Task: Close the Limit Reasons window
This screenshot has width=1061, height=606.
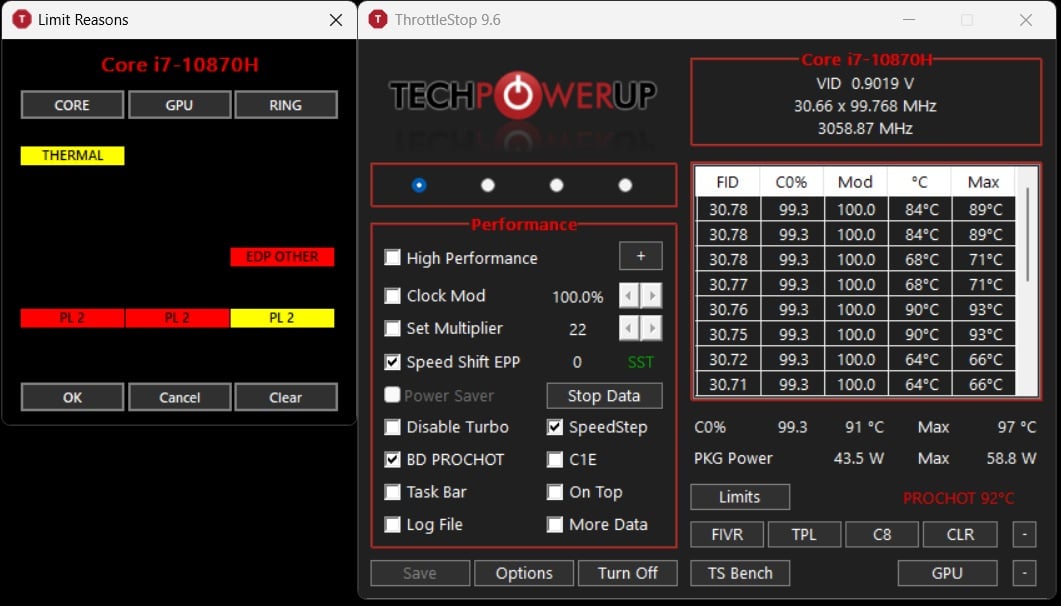Action: pyautogui.click(x=336, y=20)
